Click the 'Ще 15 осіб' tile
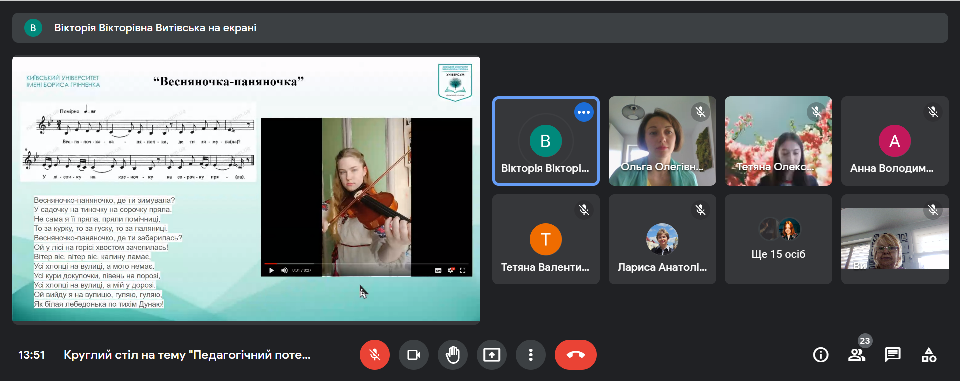 778,239
